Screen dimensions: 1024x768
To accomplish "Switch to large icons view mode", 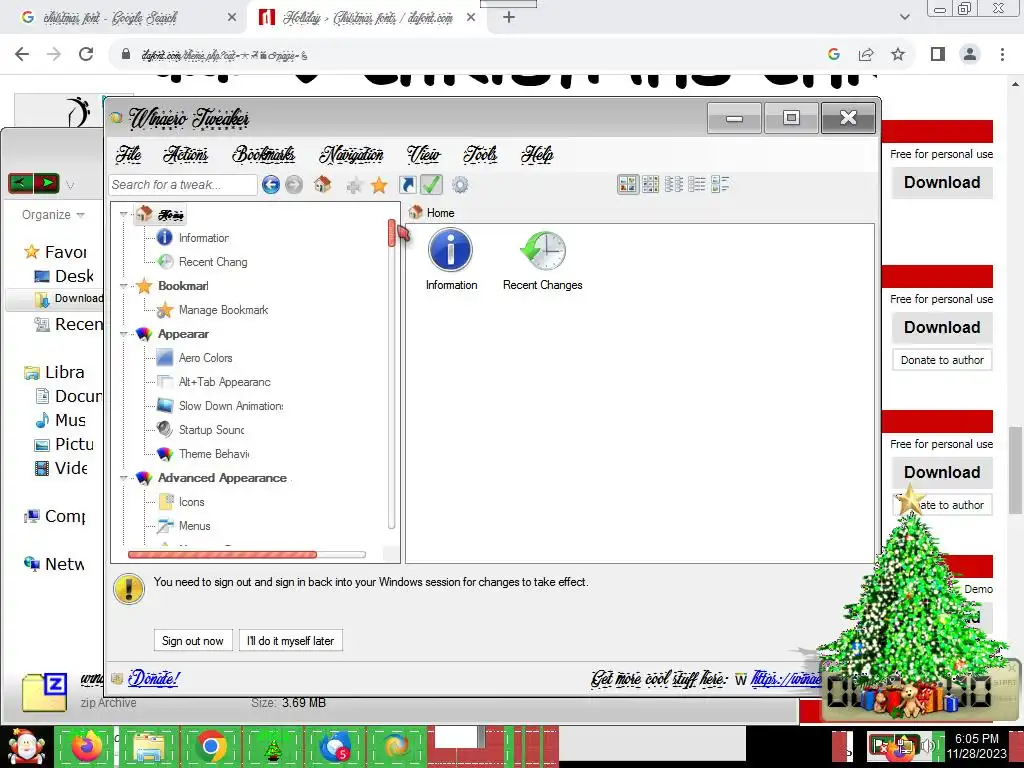I will click(627, 185).
